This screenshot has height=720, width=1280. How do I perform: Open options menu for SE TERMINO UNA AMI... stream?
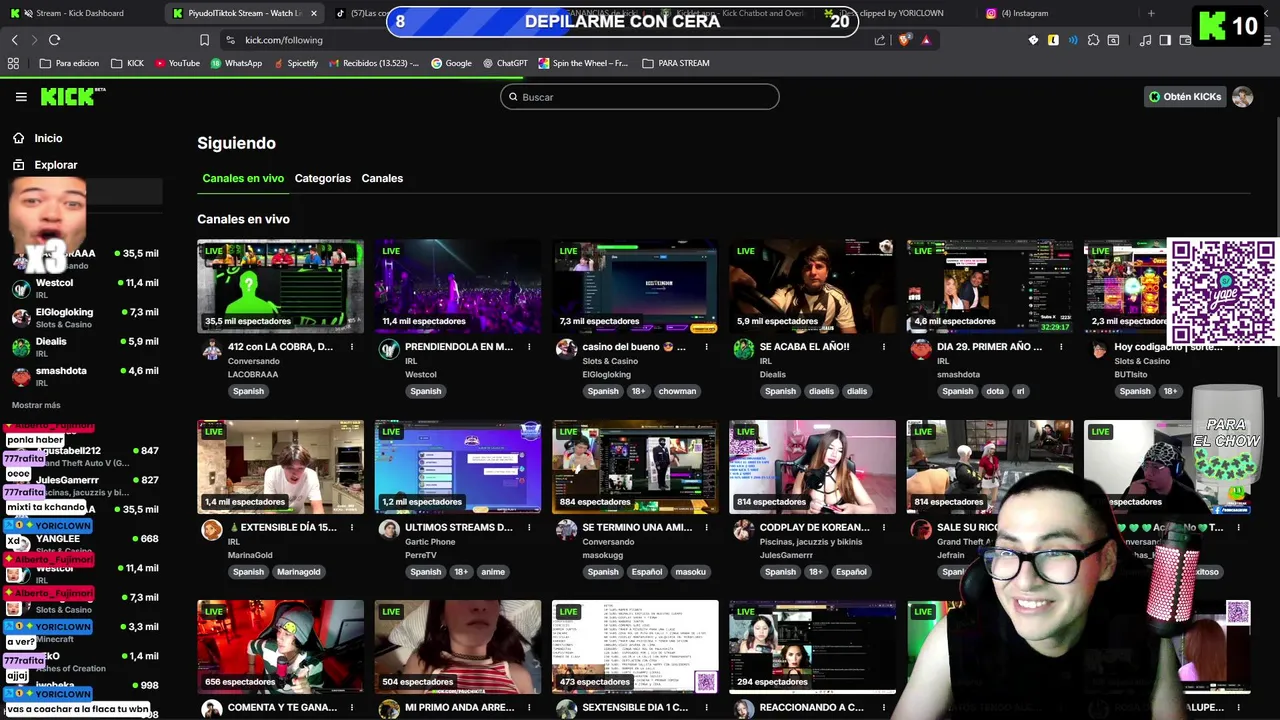click(x=706, y=527)
